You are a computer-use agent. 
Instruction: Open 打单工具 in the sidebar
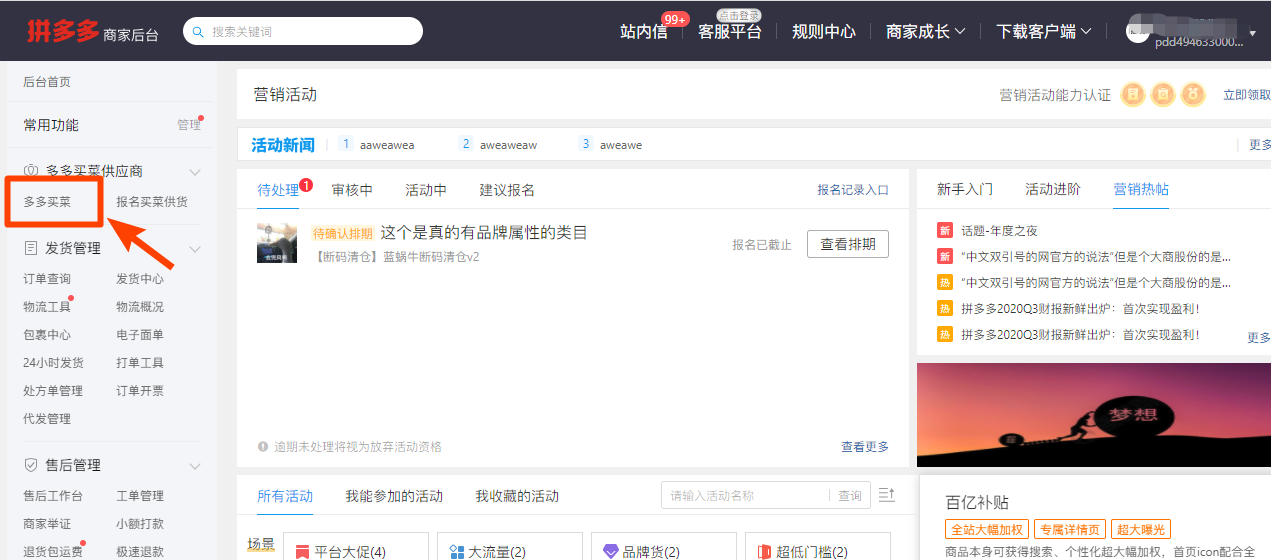(140, 363)
